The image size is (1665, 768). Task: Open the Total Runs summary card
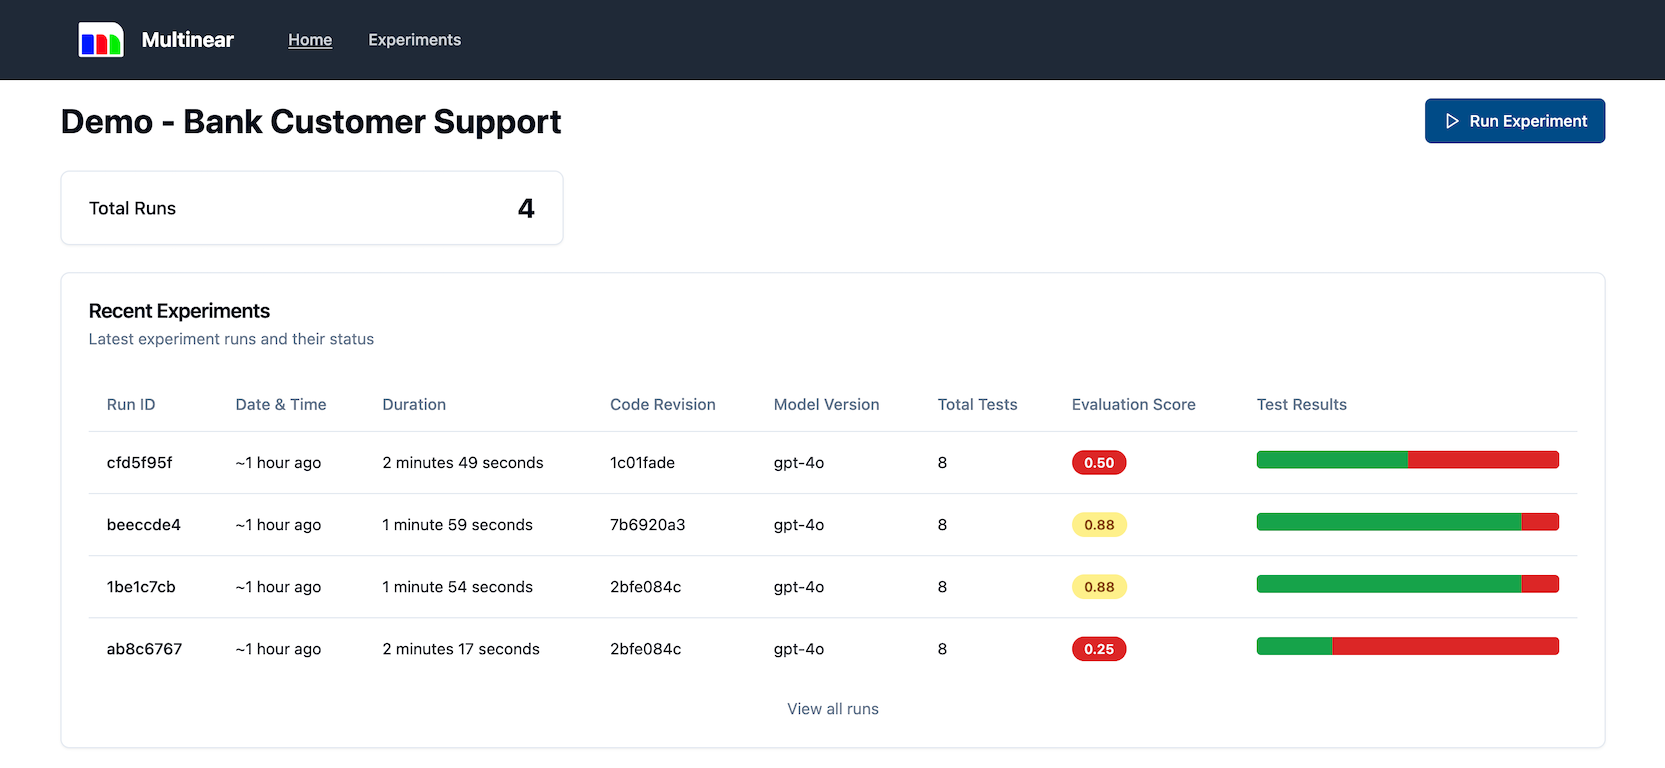312,208
